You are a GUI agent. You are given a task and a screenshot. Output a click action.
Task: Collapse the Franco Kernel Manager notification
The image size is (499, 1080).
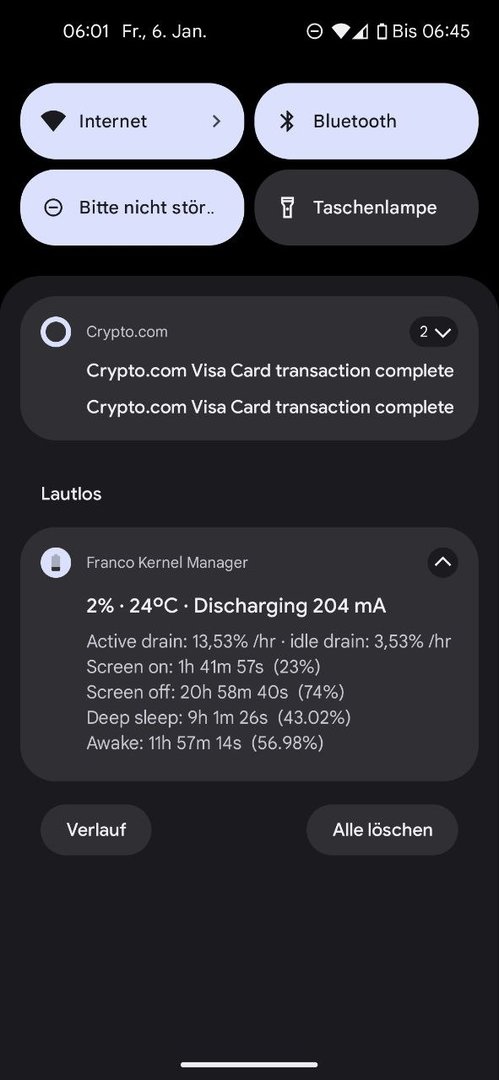[x=442, y=562]
